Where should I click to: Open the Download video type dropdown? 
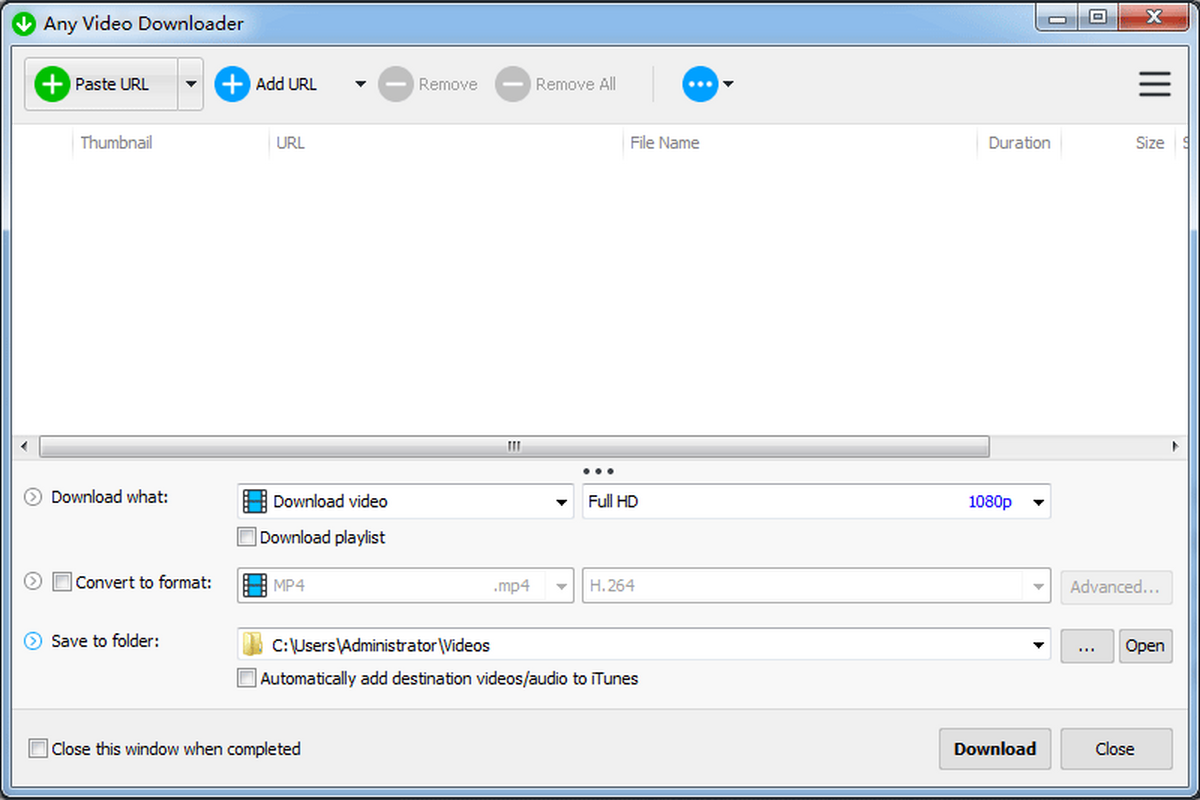point(406,501)
